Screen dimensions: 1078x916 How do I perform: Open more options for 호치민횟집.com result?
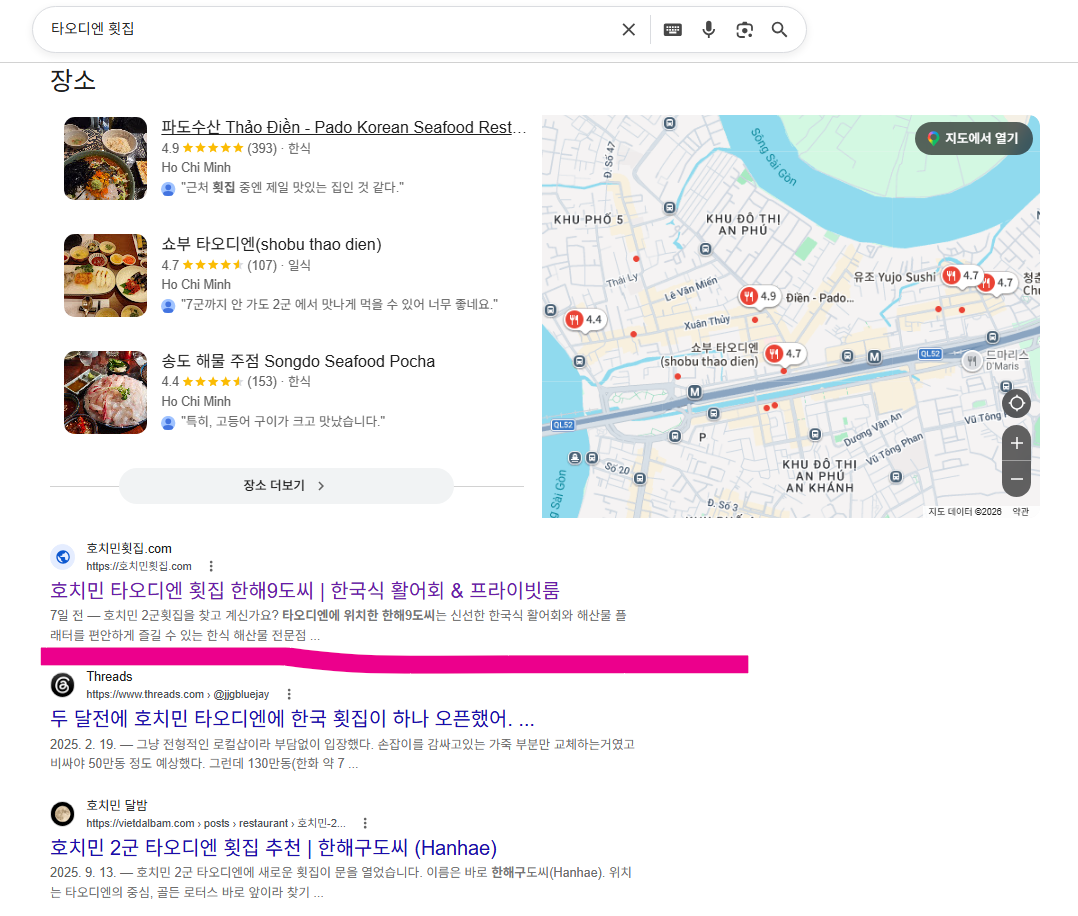pyautogui.click(x=211, y=566)
